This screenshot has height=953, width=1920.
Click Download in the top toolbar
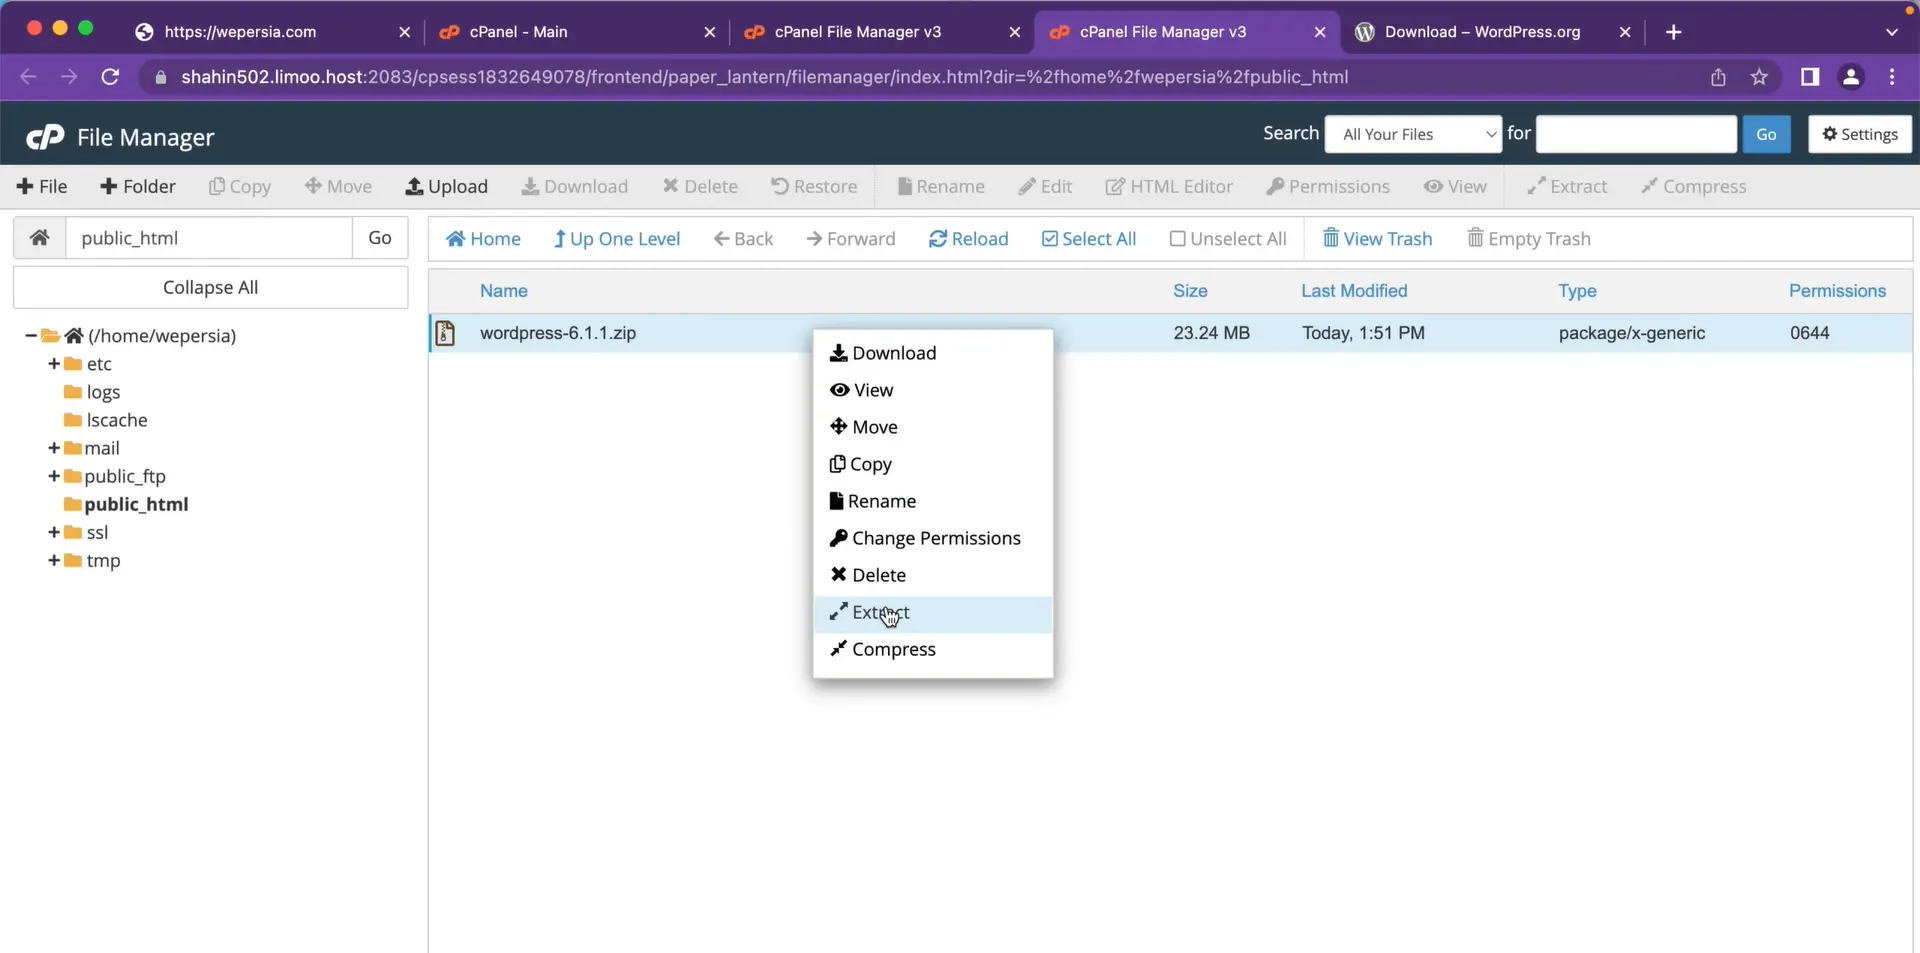[x=575, y=187]
